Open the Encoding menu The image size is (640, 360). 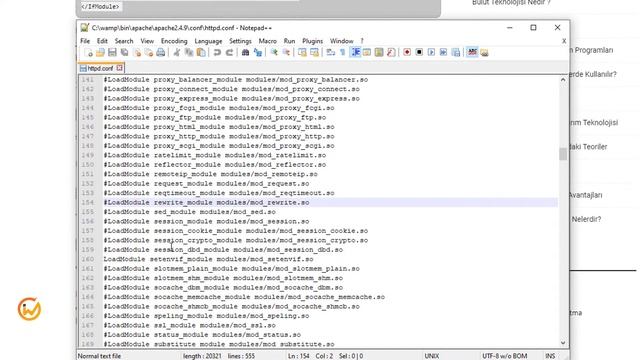(x=174, y=41)
